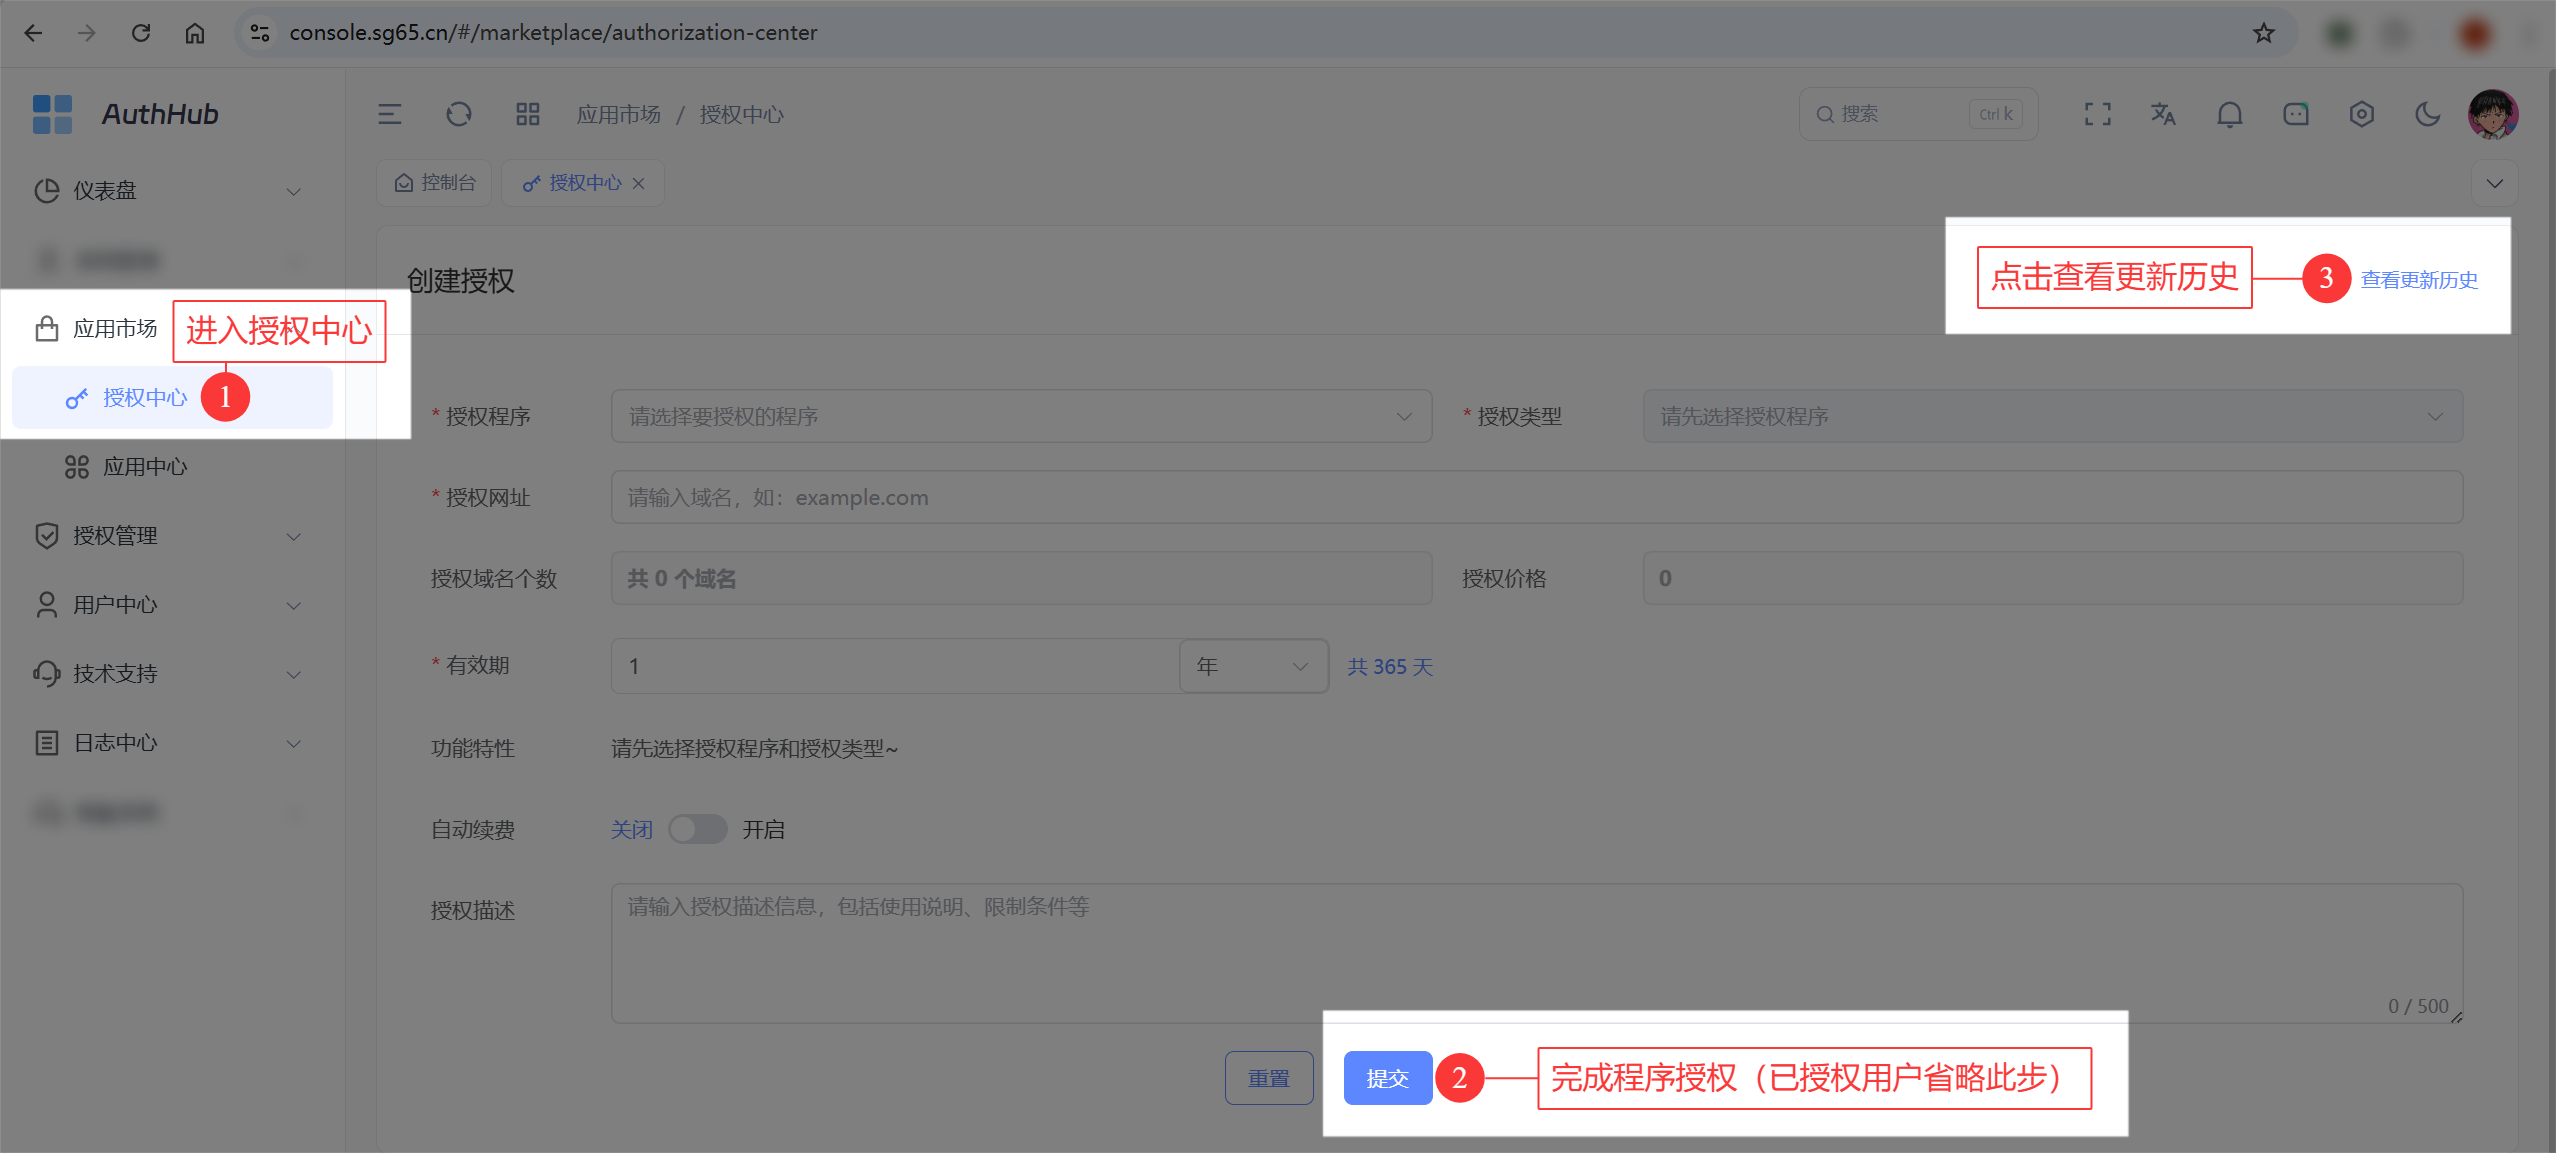Click the 查看更新历史 link
Image resolution: width=2556 pixels, height=1153 pixels.
tap(2417, 280)
